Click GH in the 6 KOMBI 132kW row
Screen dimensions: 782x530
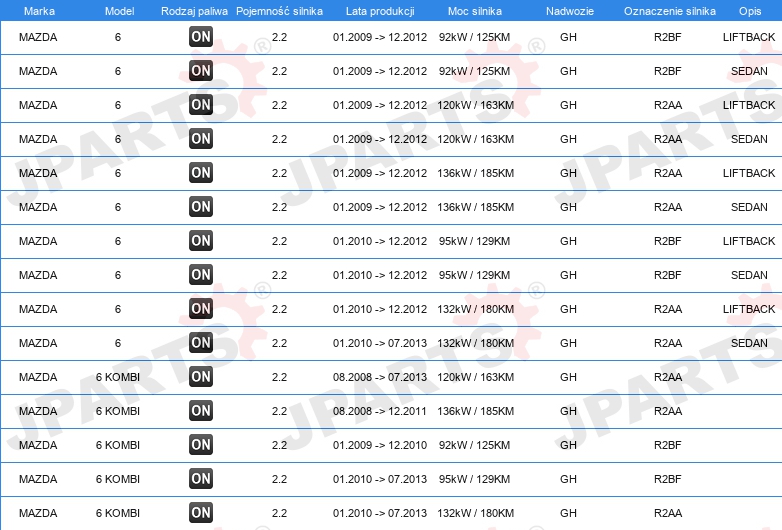[x=568, y=513]
